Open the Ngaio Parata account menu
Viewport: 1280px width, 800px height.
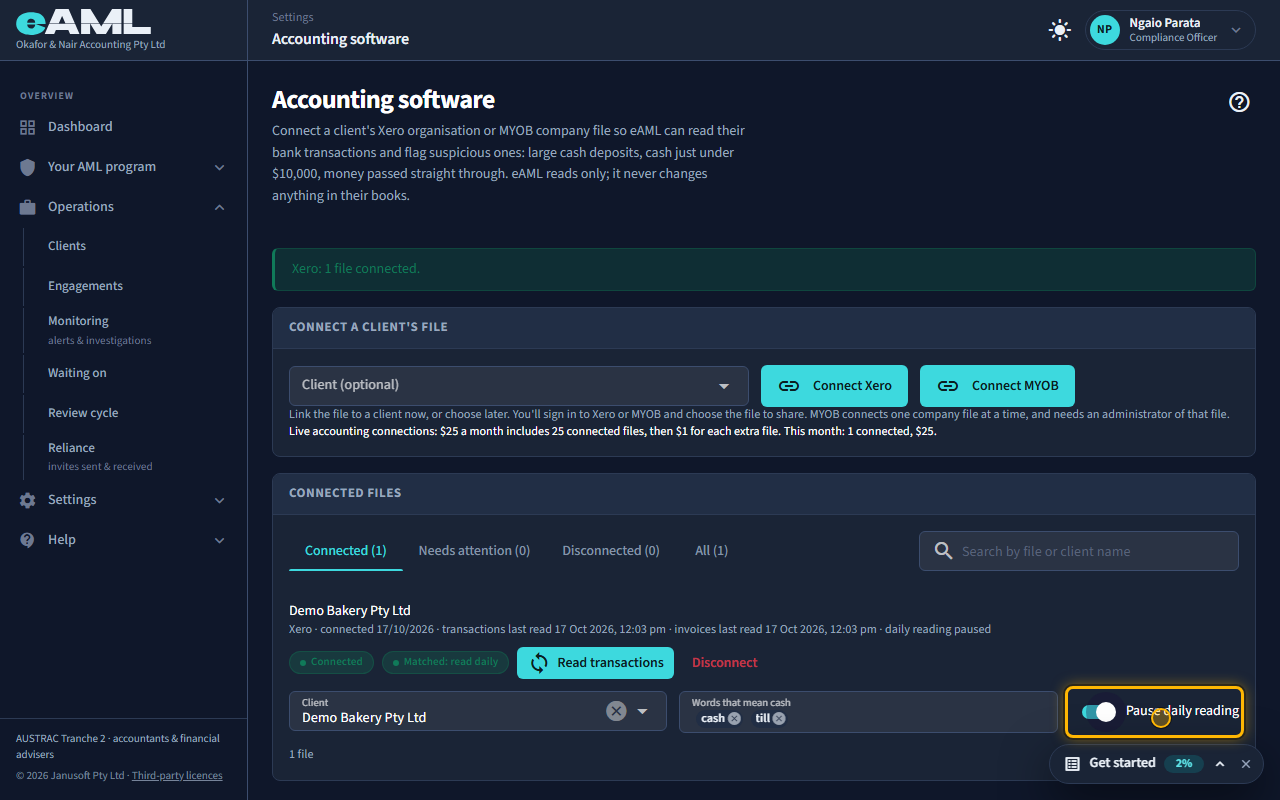pyautogui.click(x=1172, y=30)
